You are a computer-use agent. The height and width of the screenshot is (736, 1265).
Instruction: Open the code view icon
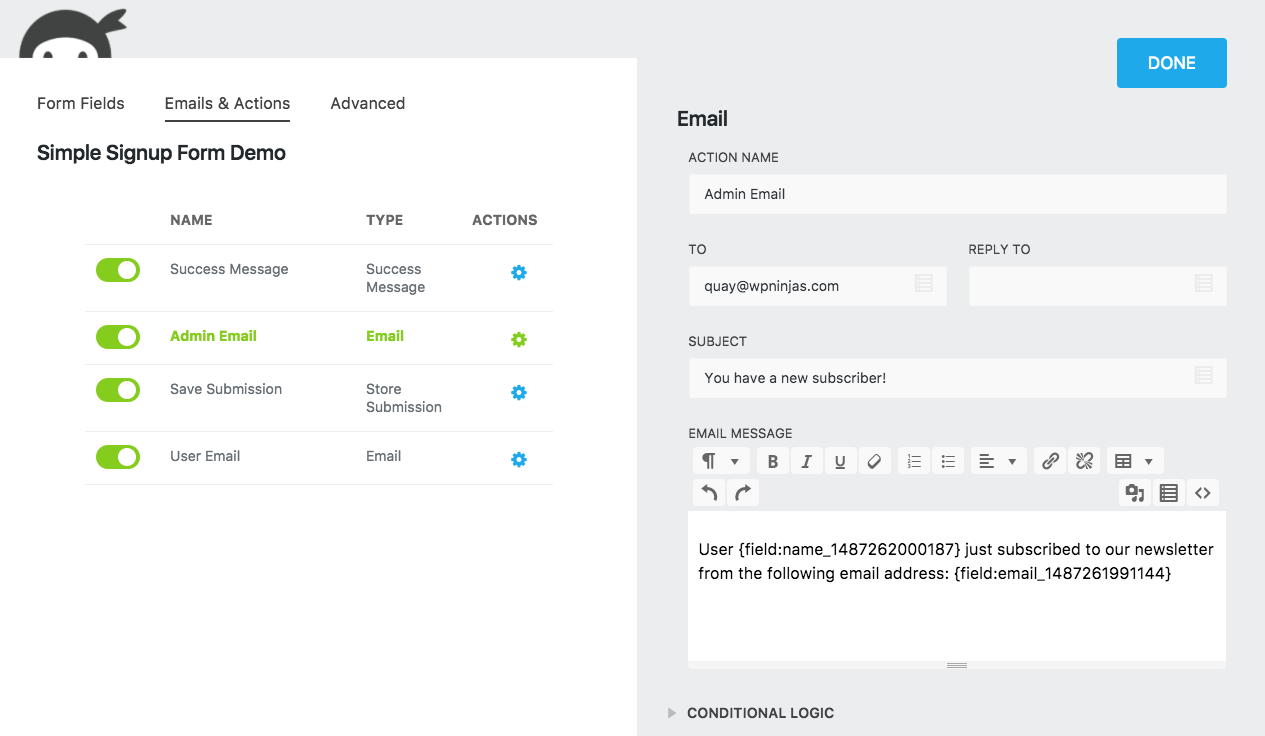1203,493
